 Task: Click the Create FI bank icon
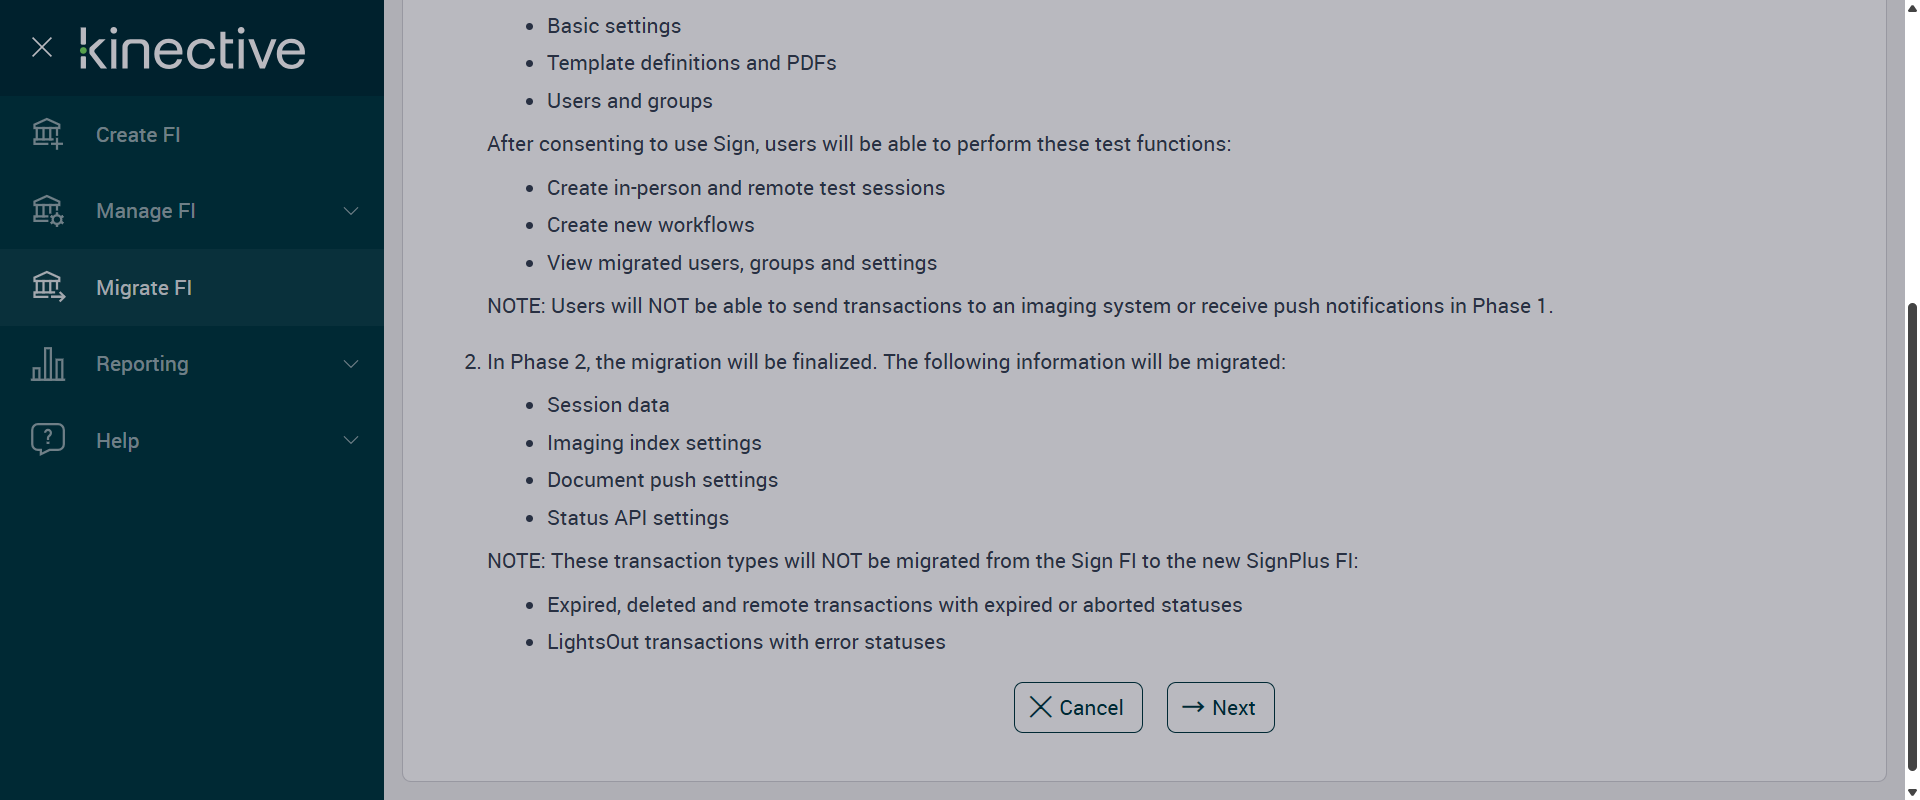point(47,134)
